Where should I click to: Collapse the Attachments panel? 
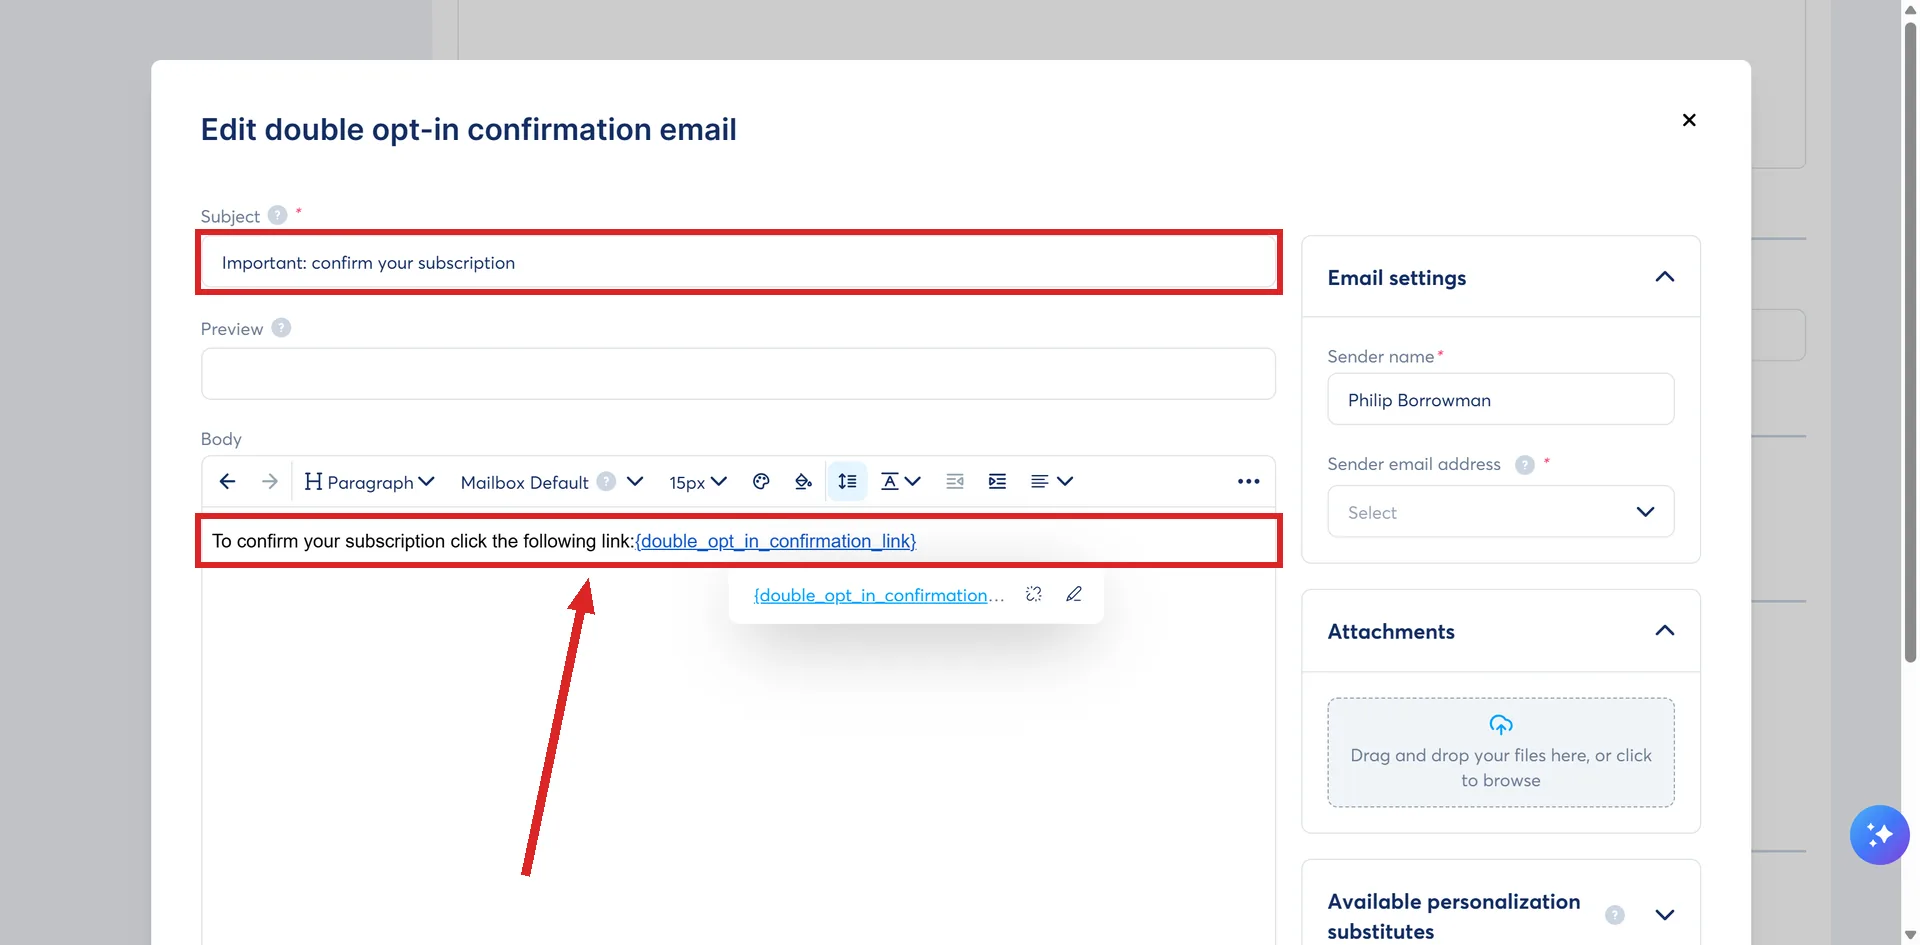point(1665,631)
